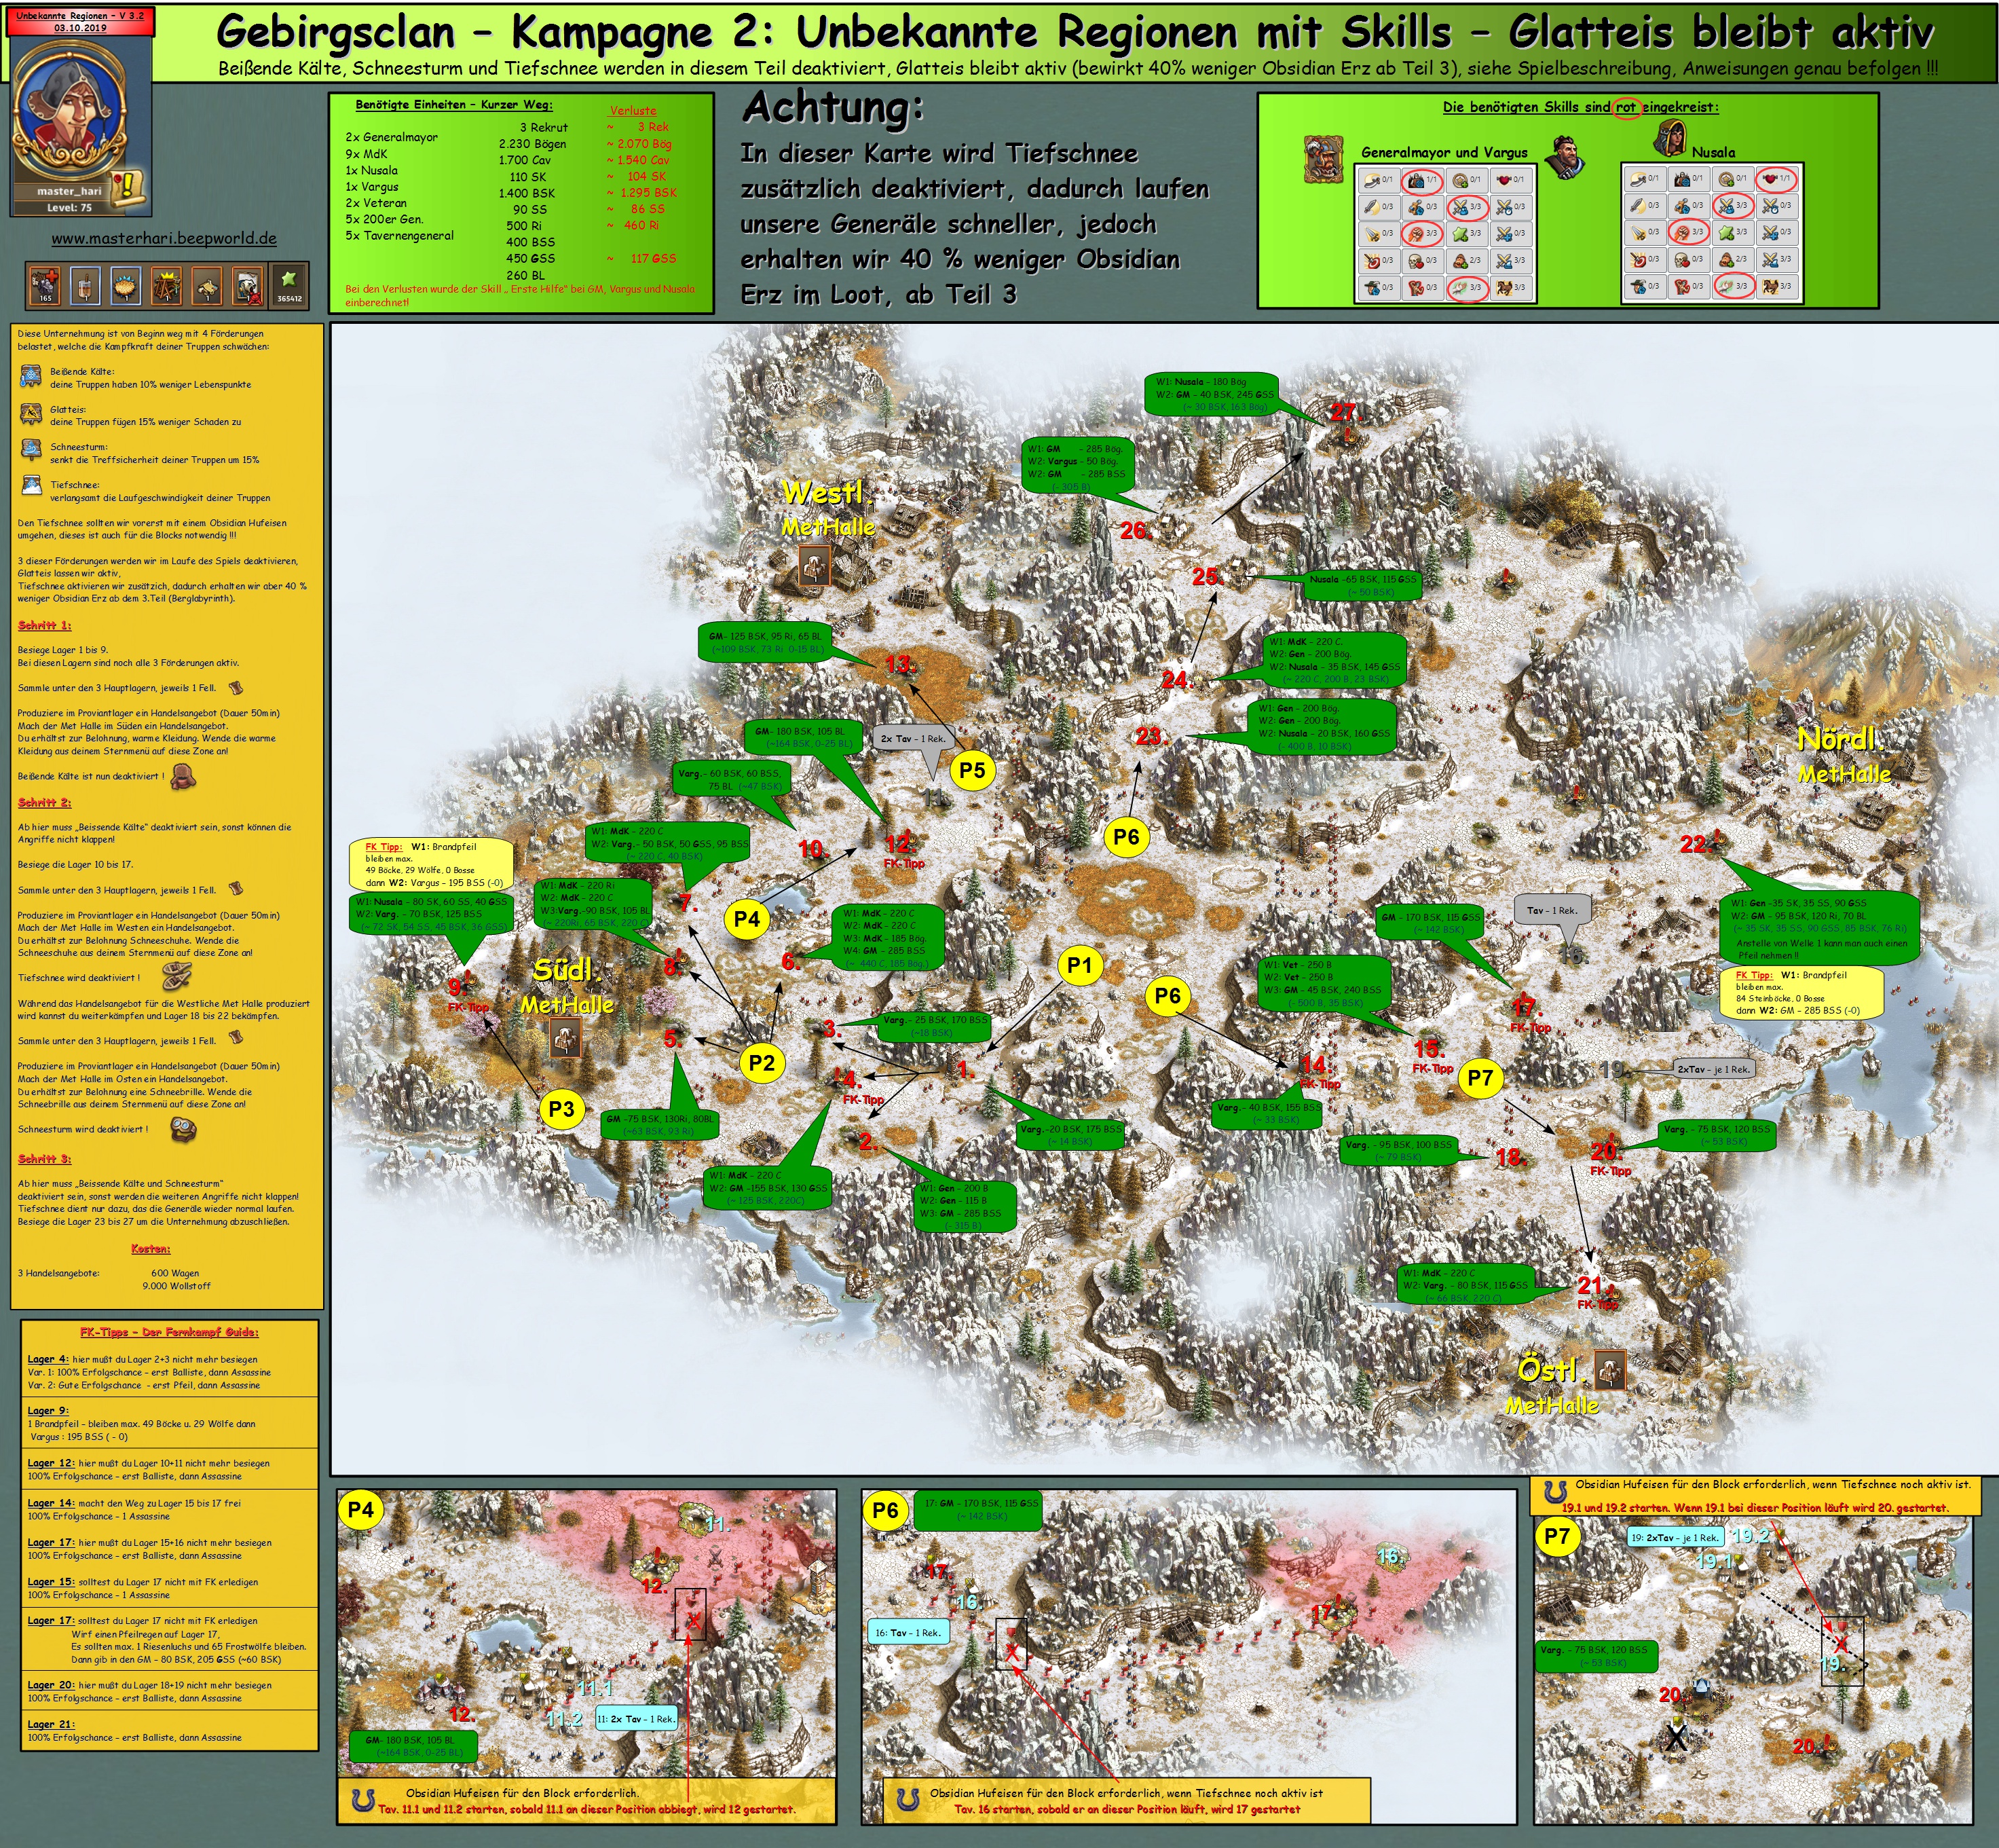Click the circled heart 1/1 skill in Nusala's table
The image size is (1999, 1848).
pyautogui.click(x=1776, y=179)
